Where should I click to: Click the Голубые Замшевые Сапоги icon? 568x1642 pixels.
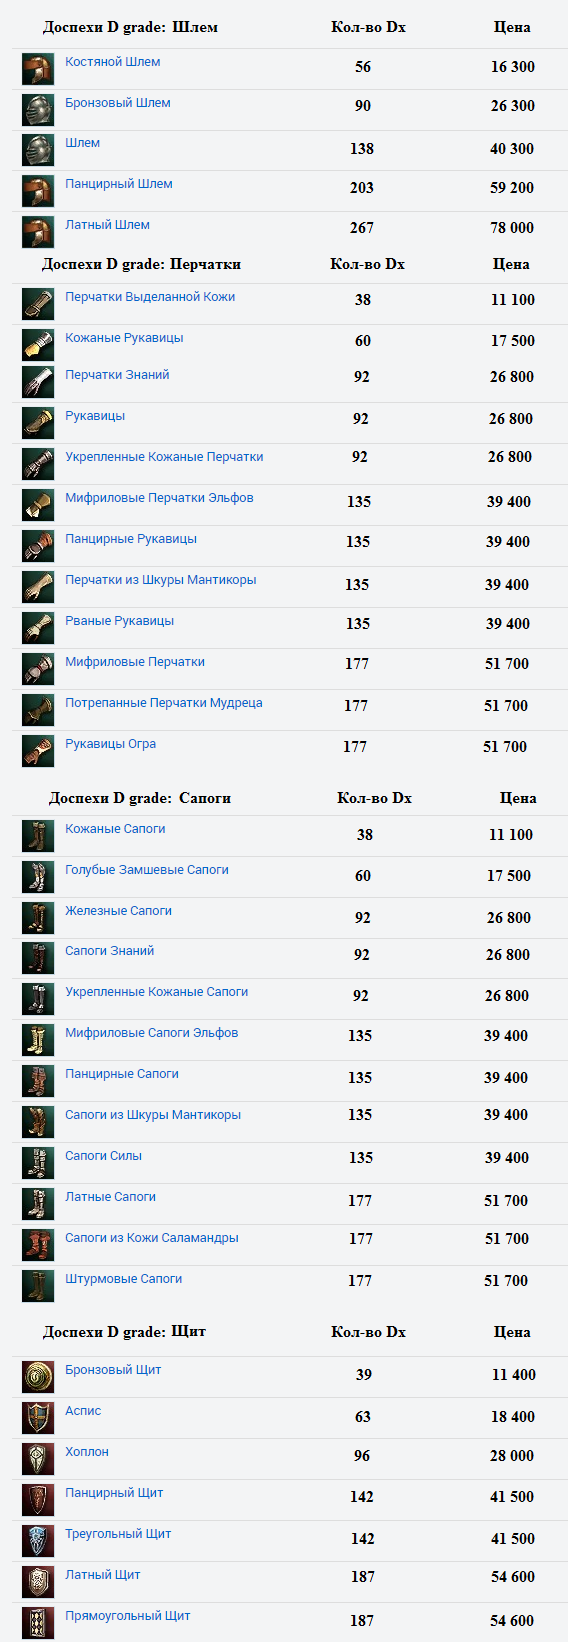(x=38, y=877)
